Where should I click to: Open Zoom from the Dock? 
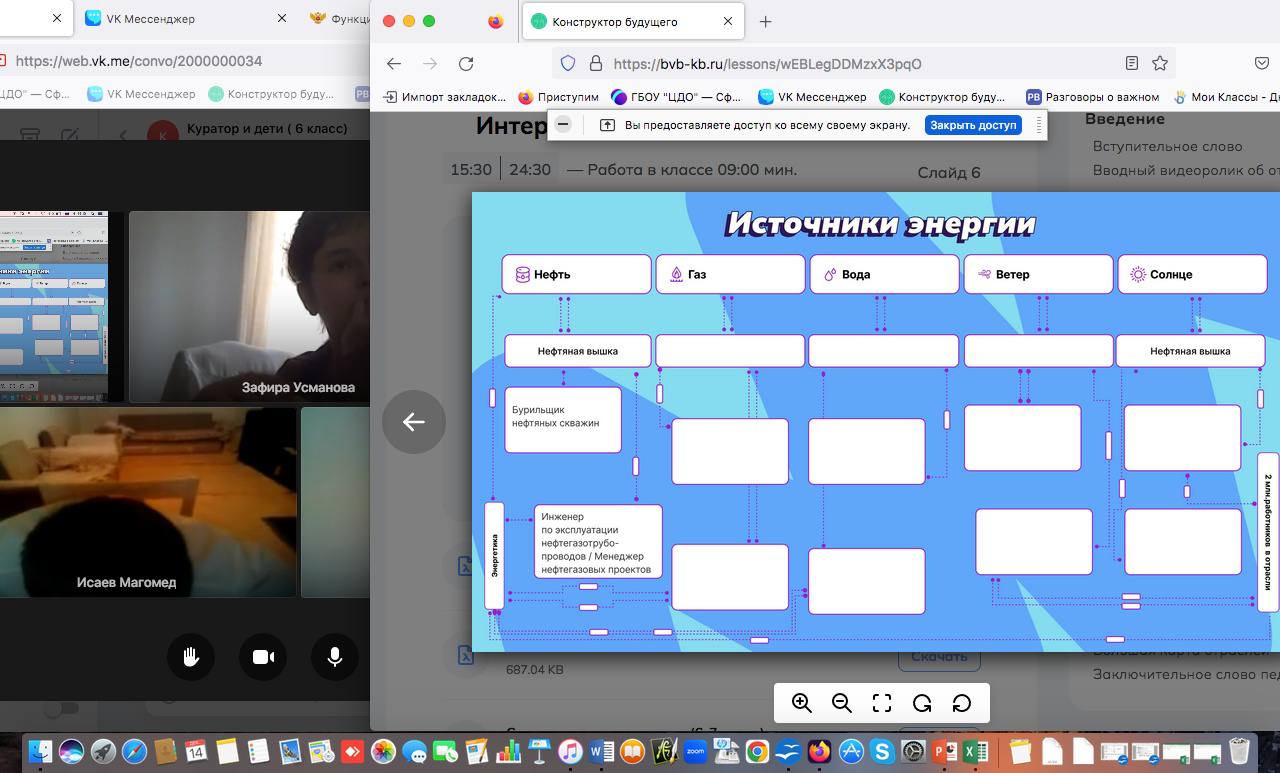(x=695, y=751)
